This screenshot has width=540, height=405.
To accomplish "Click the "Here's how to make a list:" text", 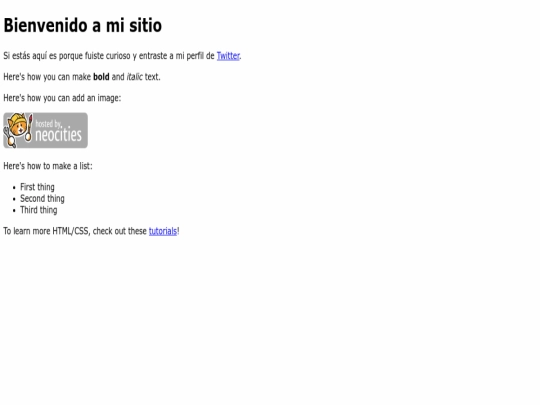I will (x=48, y=166).
